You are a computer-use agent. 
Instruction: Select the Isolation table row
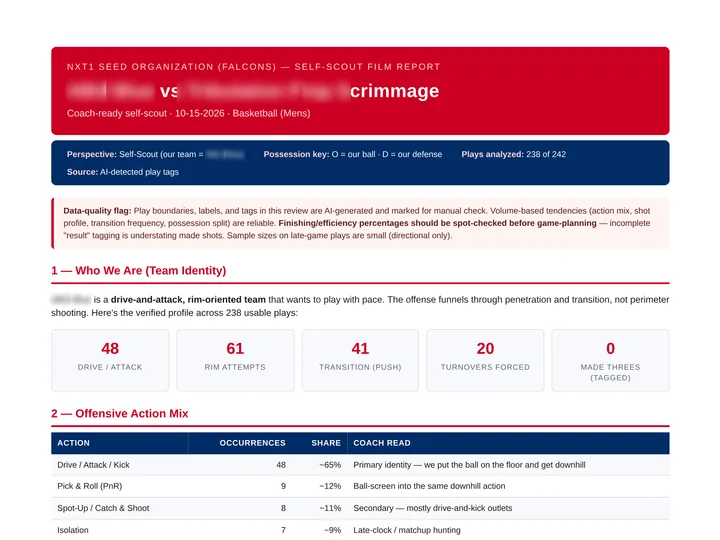pos(360,530)
